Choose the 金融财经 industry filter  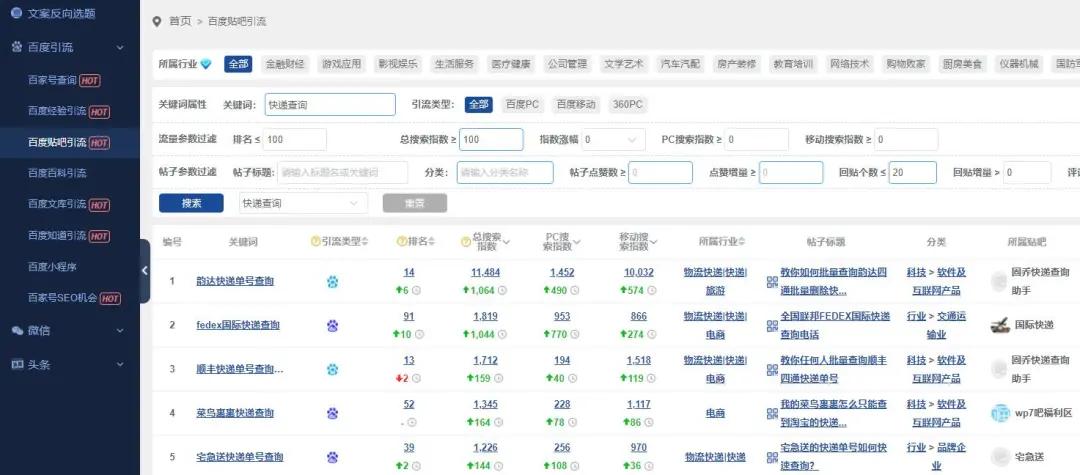[x=284, y=64]
